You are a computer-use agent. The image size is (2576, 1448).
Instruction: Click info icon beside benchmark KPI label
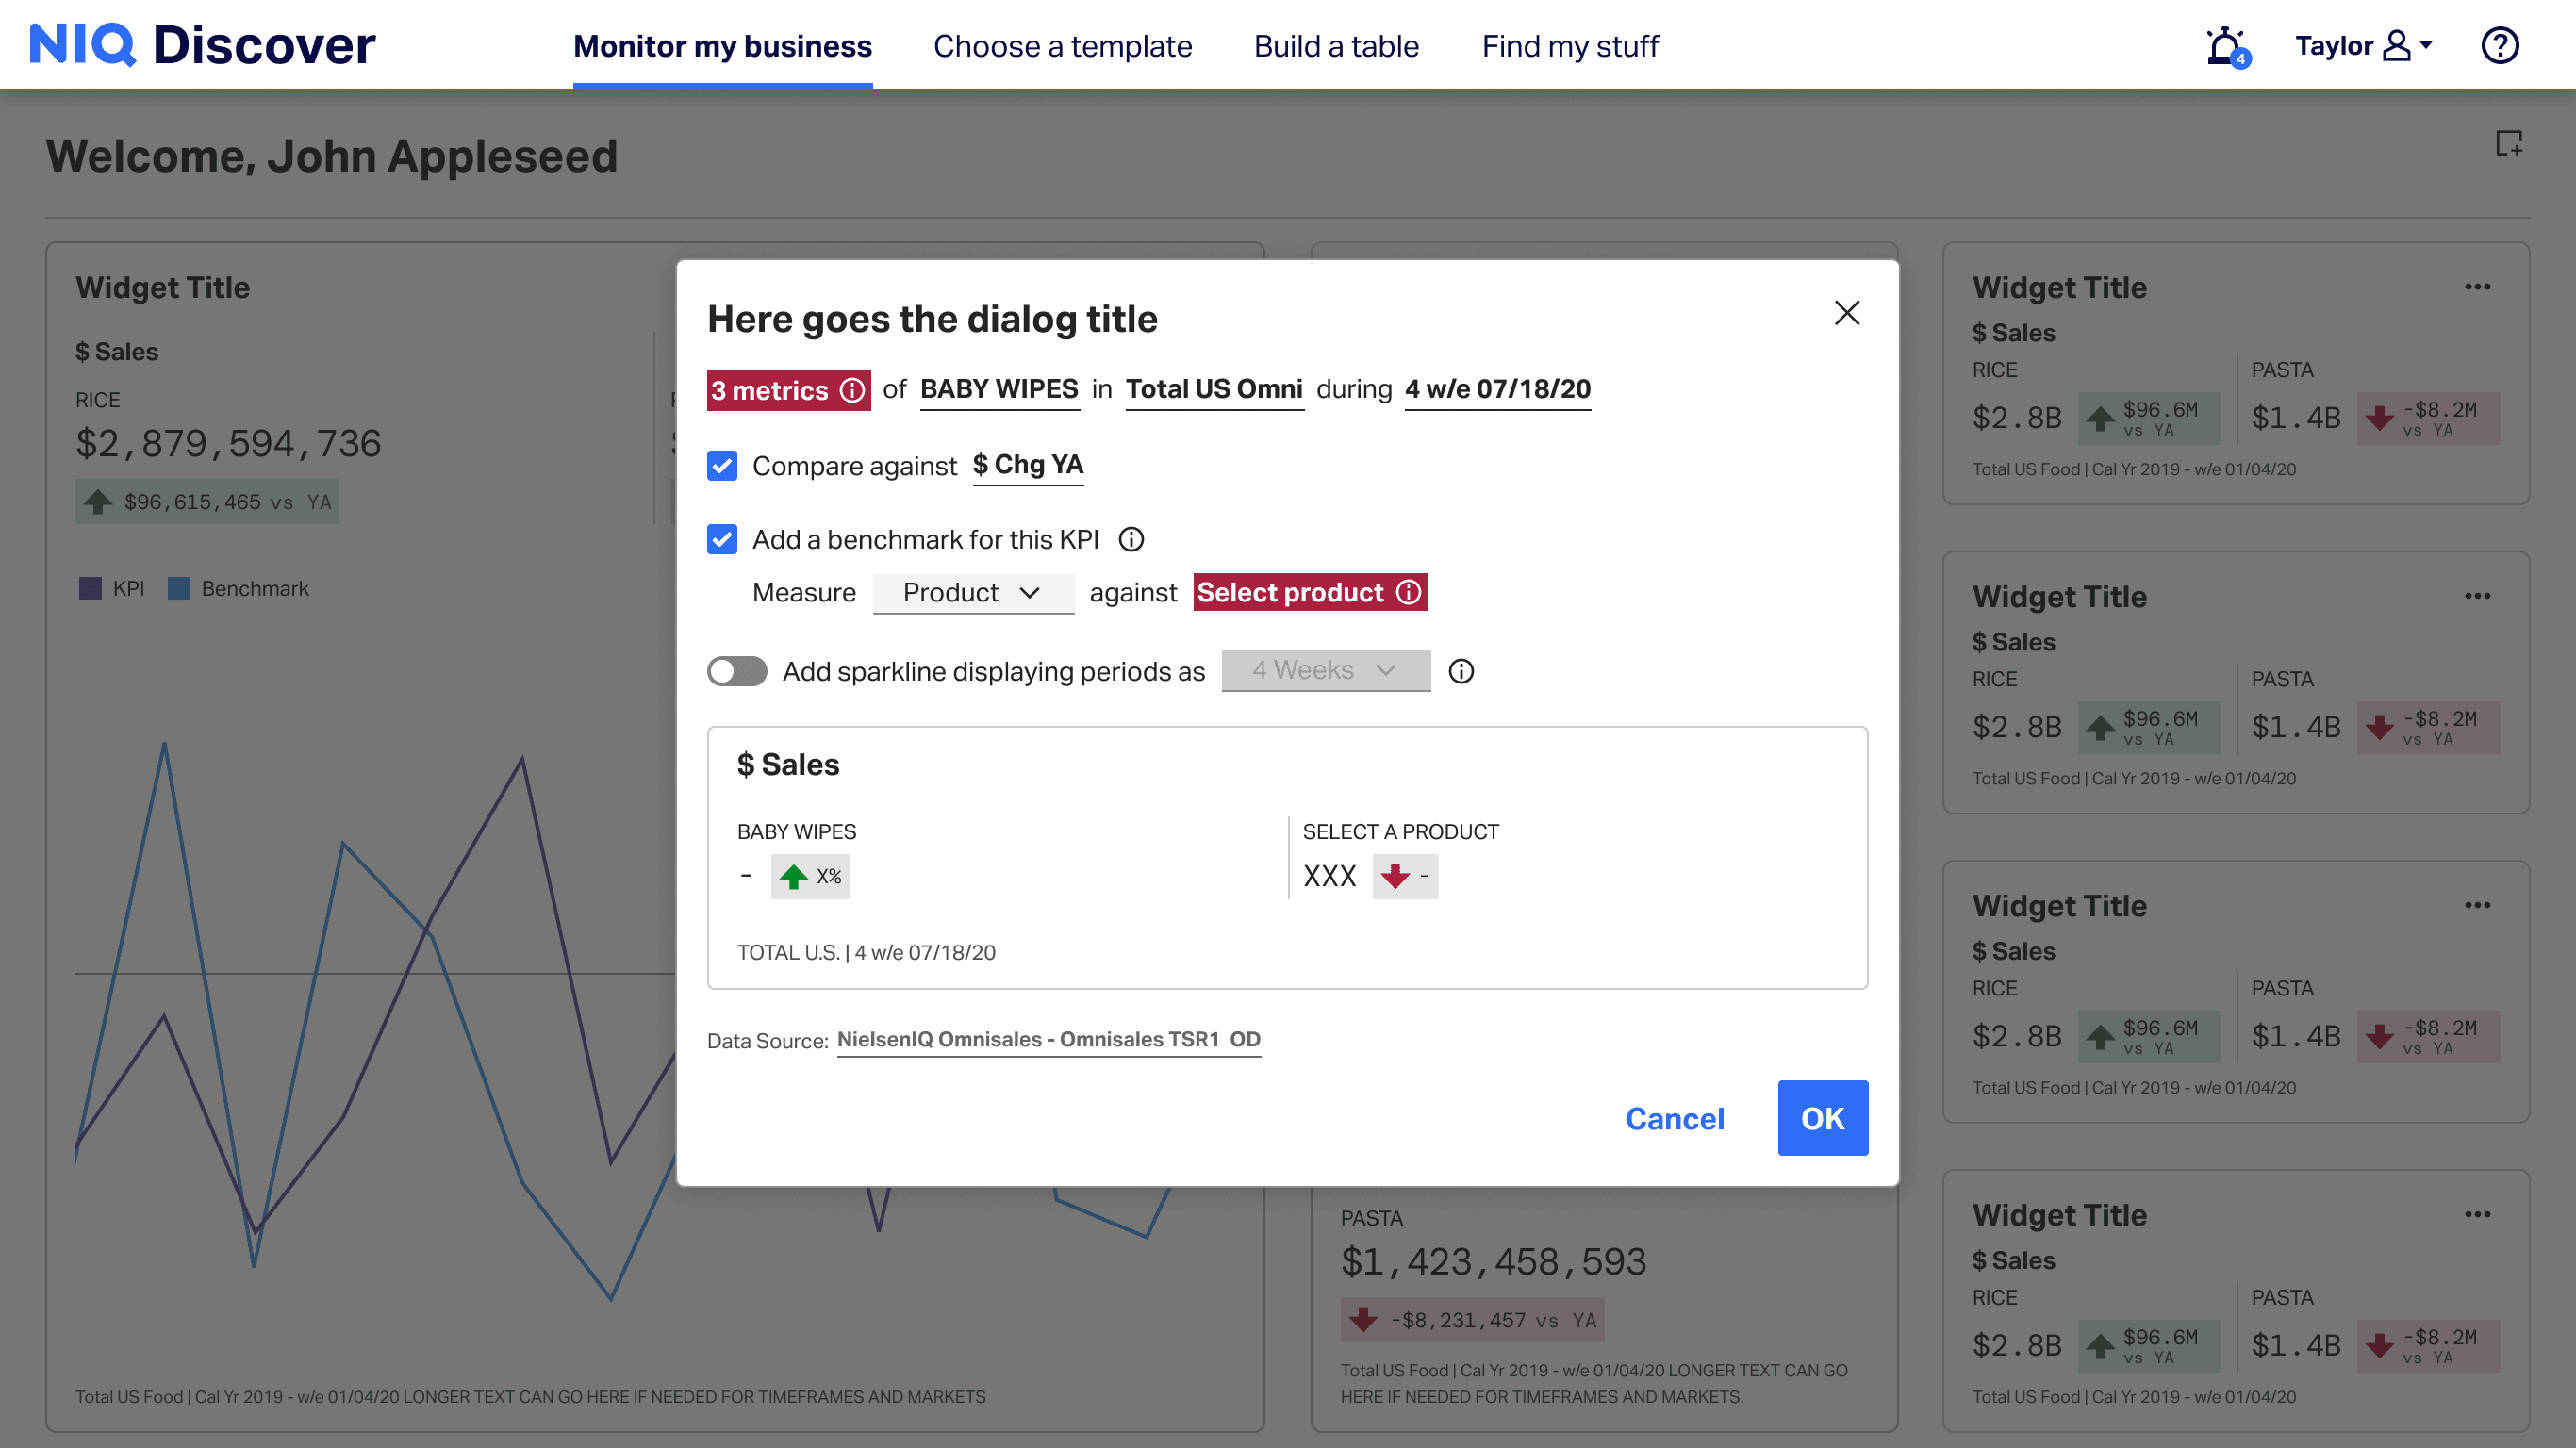coord(1131,540)
